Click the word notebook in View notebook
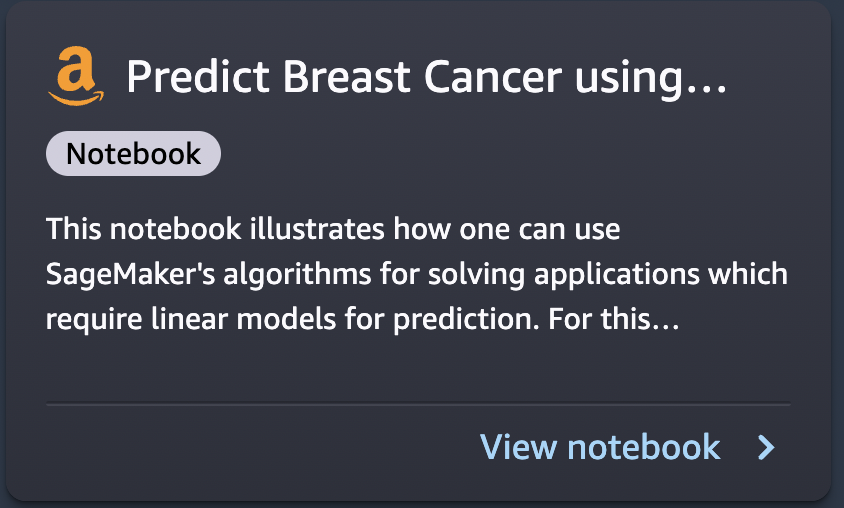The image size is (844, 508). 644,447
